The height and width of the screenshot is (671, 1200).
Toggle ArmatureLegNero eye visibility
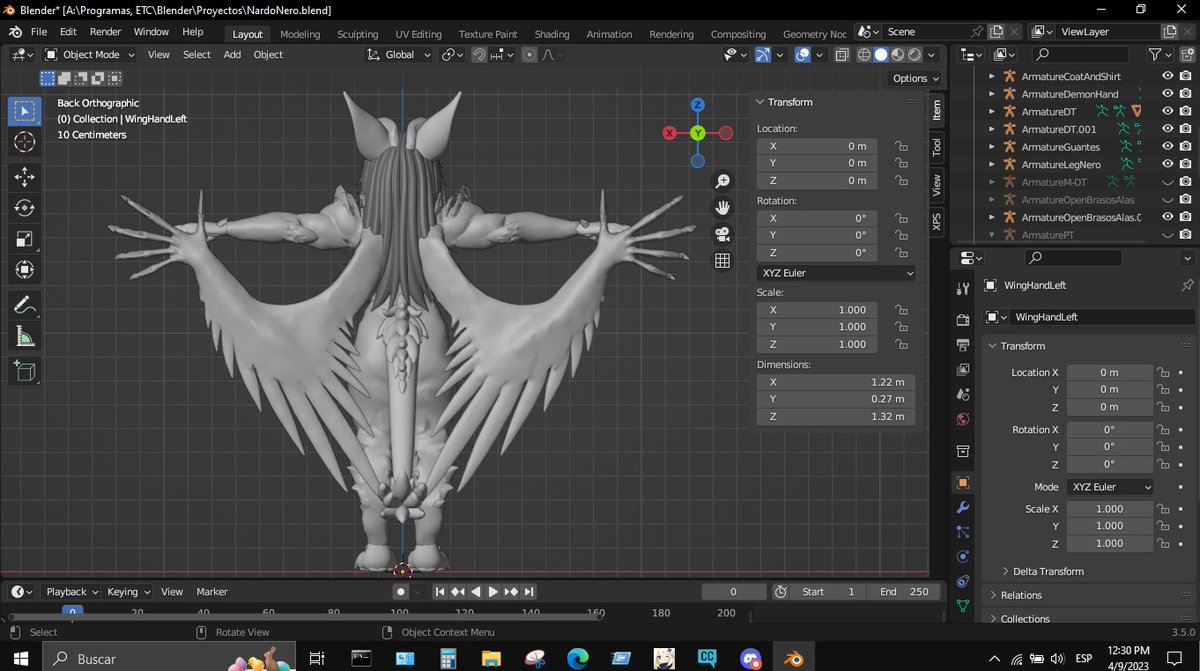(x=1167, y=164)
